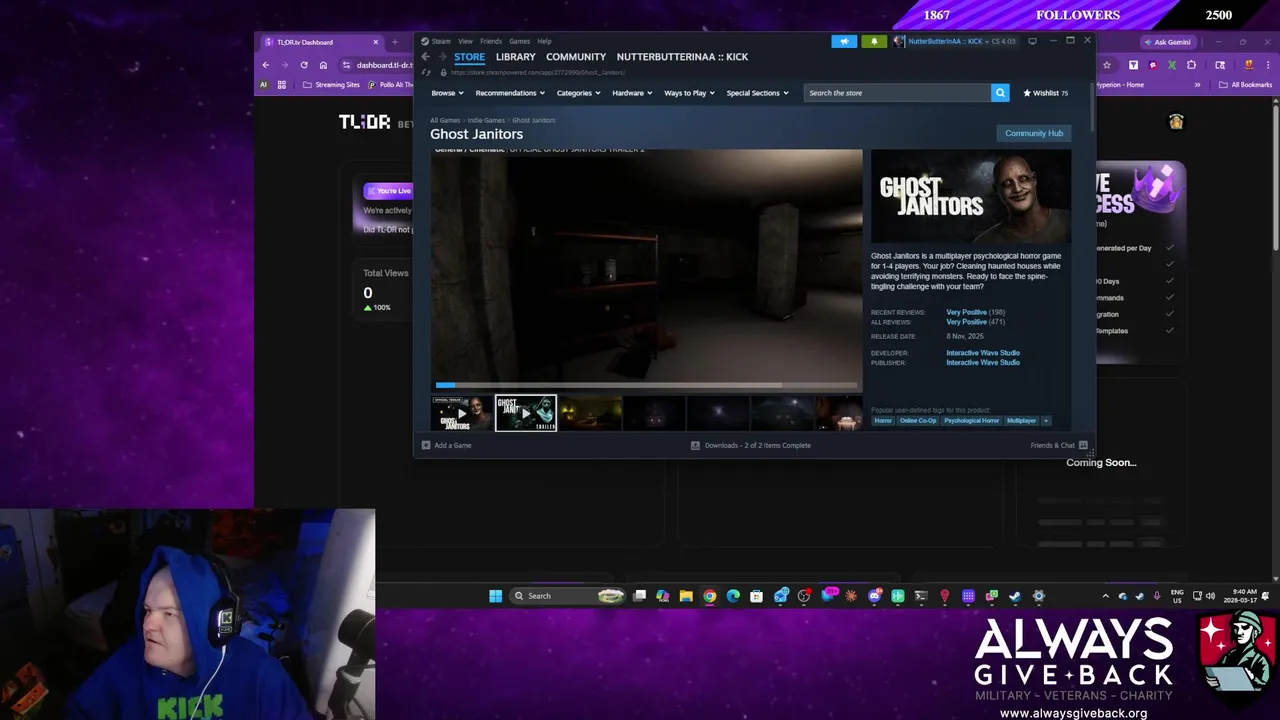This screenshot has height=720, width=1280.
Task: Click the Online Co-Op tag
Action: [918, 421]
